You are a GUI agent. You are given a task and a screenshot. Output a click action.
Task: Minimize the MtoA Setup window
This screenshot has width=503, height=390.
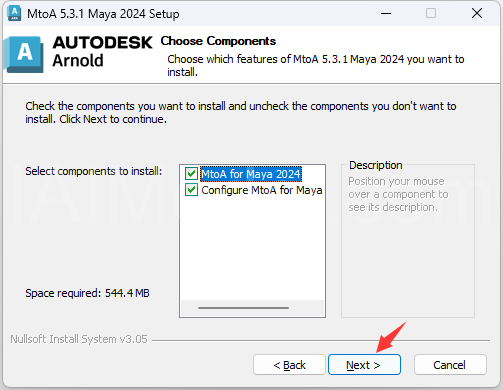point(386,14)
